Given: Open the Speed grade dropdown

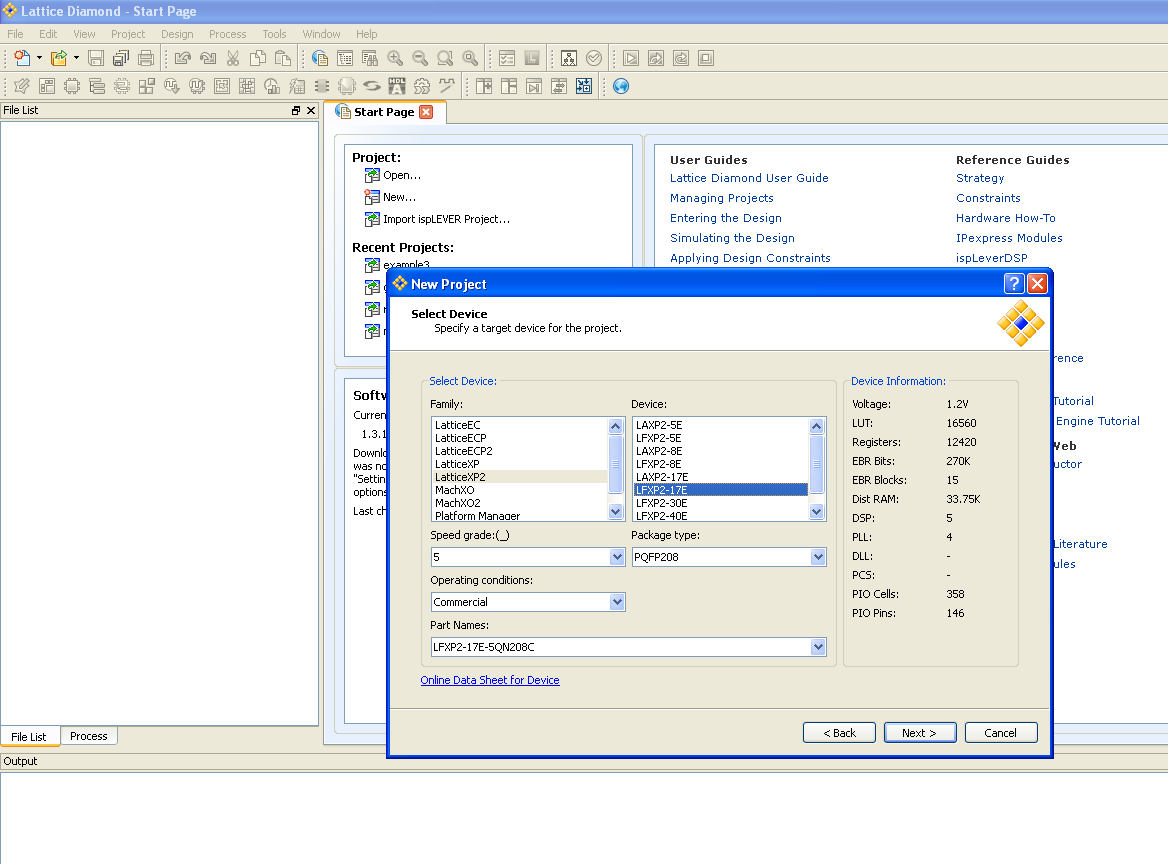Looking at the screenshot, I should click(617, 557).
